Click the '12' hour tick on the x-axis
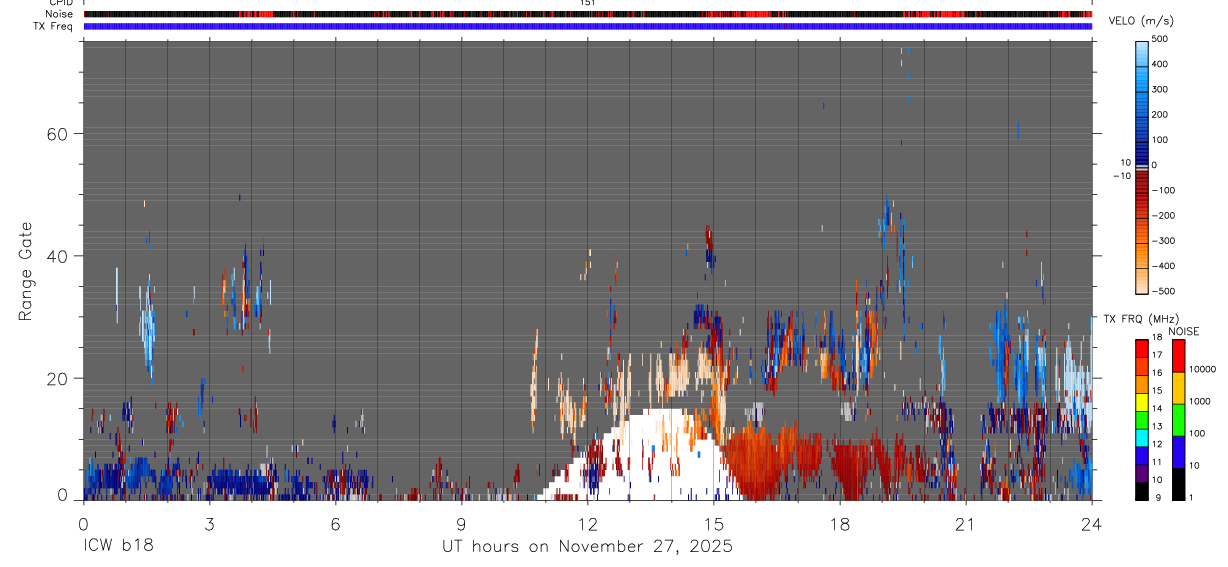Screen dimensions: 1228x567 588,523
